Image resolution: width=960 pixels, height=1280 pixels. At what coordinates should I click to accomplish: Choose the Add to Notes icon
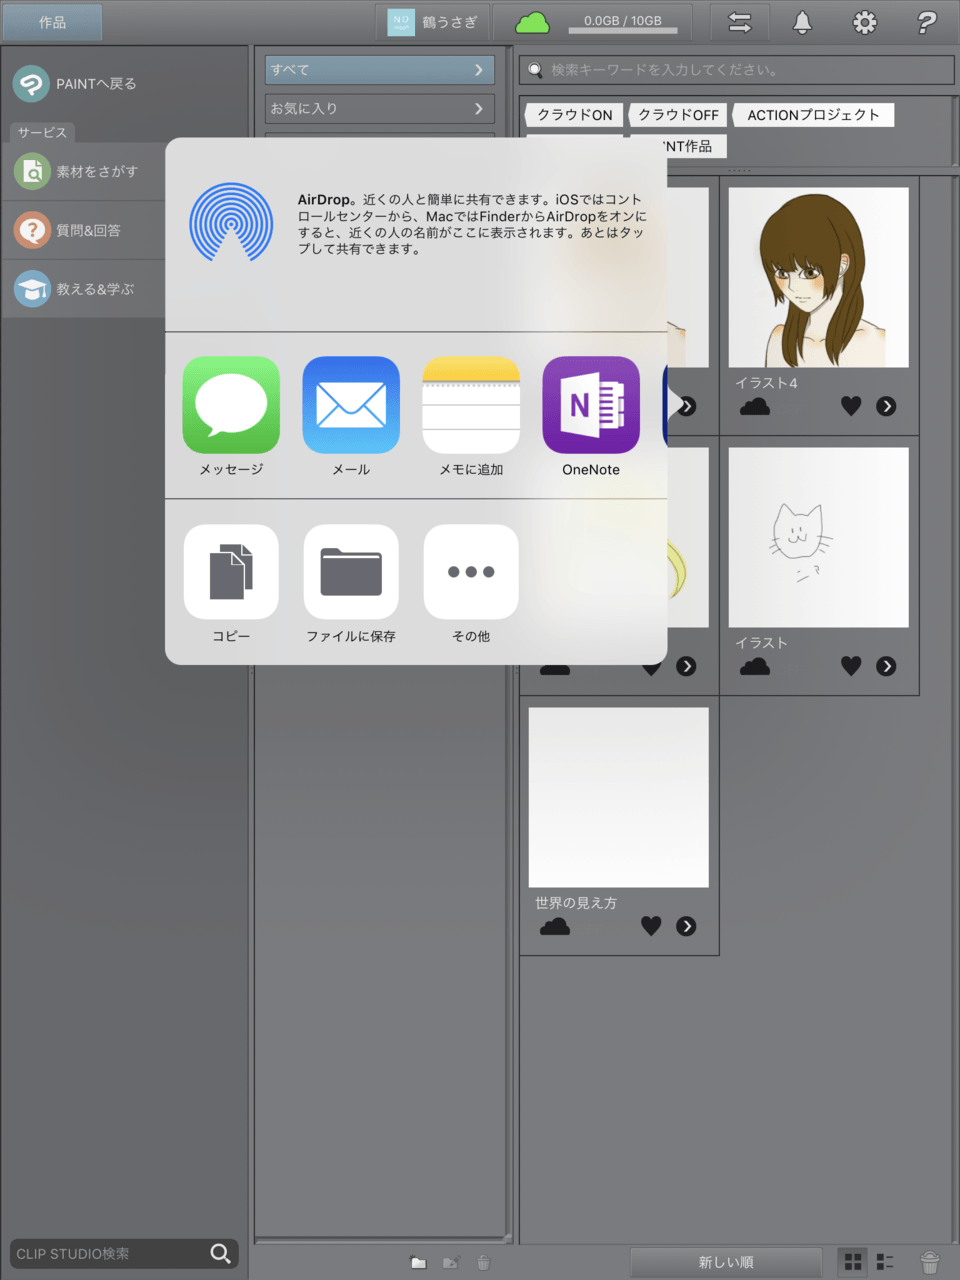[471, 405]
